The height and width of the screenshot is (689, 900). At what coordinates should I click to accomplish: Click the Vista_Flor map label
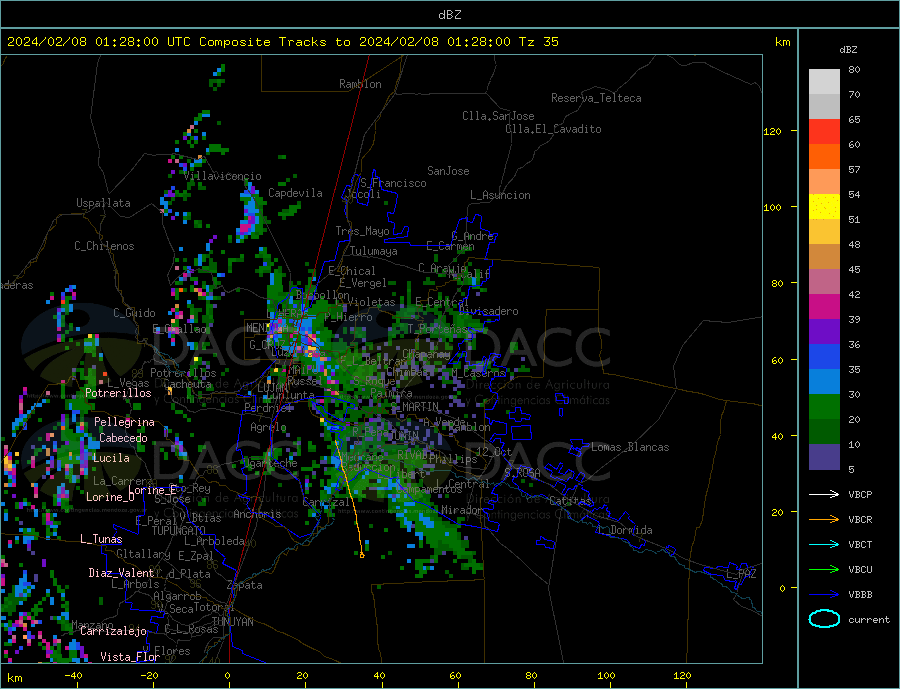click(130, 657)
